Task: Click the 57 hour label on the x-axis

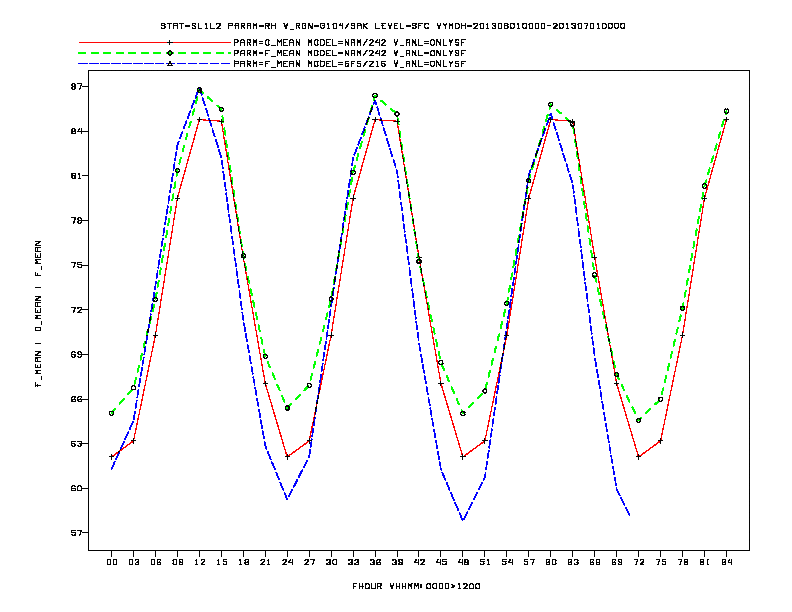Action: [529, 562]
